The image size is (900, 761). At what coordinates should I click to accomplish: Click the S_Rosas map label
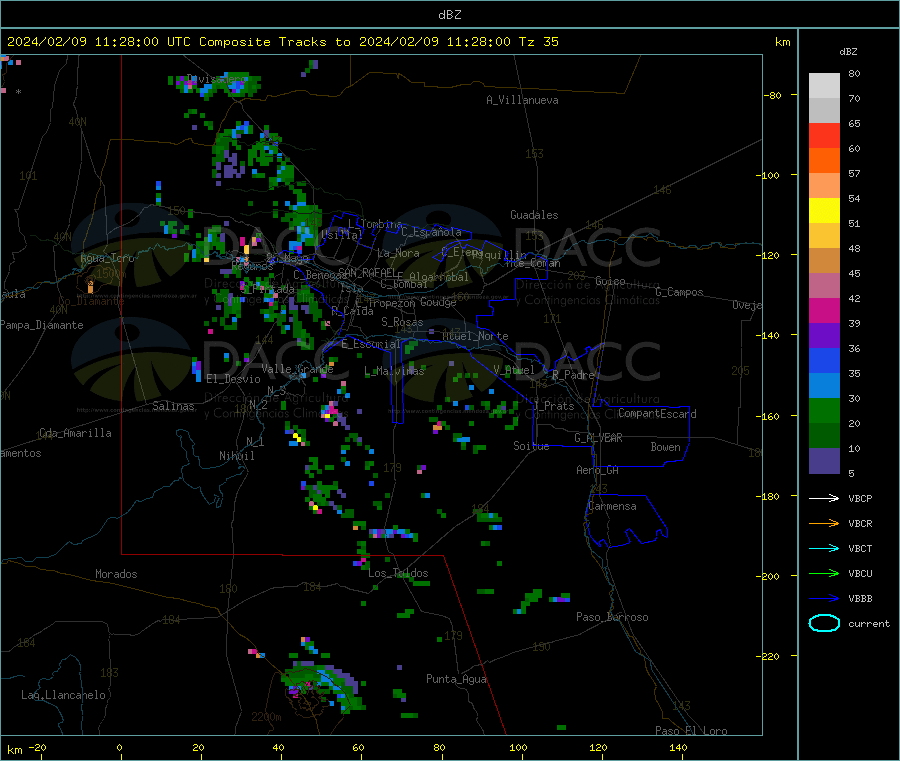[402, 322]
